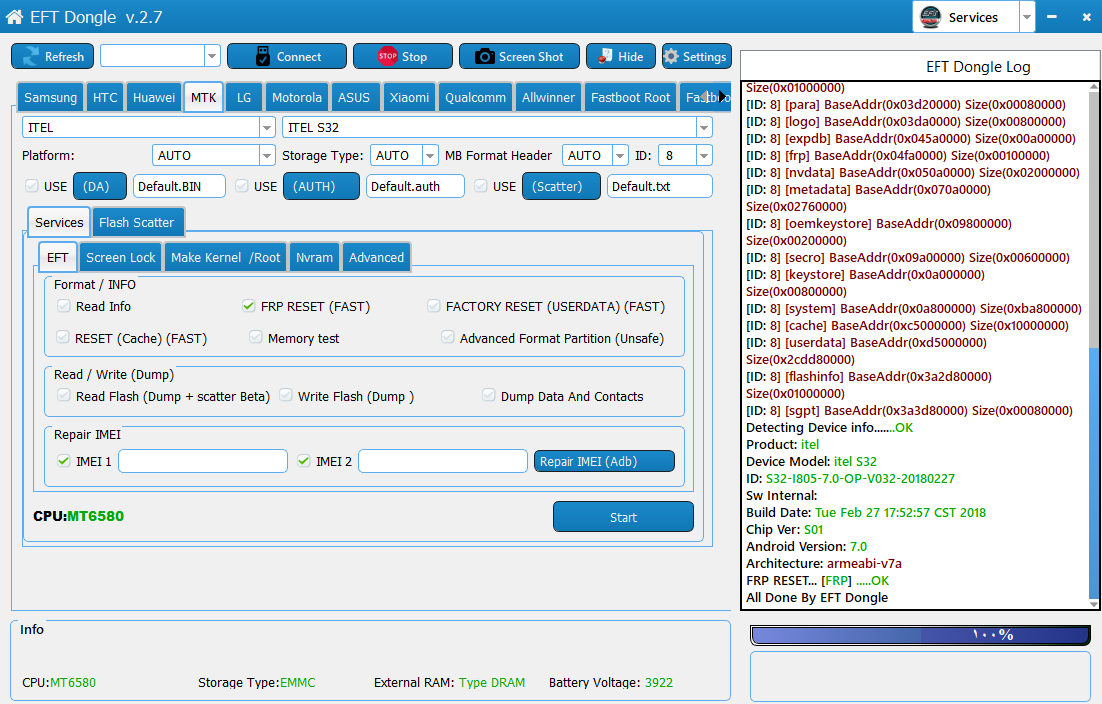Tick Read Flash (Dump + scatter Beta)
Viewport: 1102px width, 704px height.
tap(64, 396)
